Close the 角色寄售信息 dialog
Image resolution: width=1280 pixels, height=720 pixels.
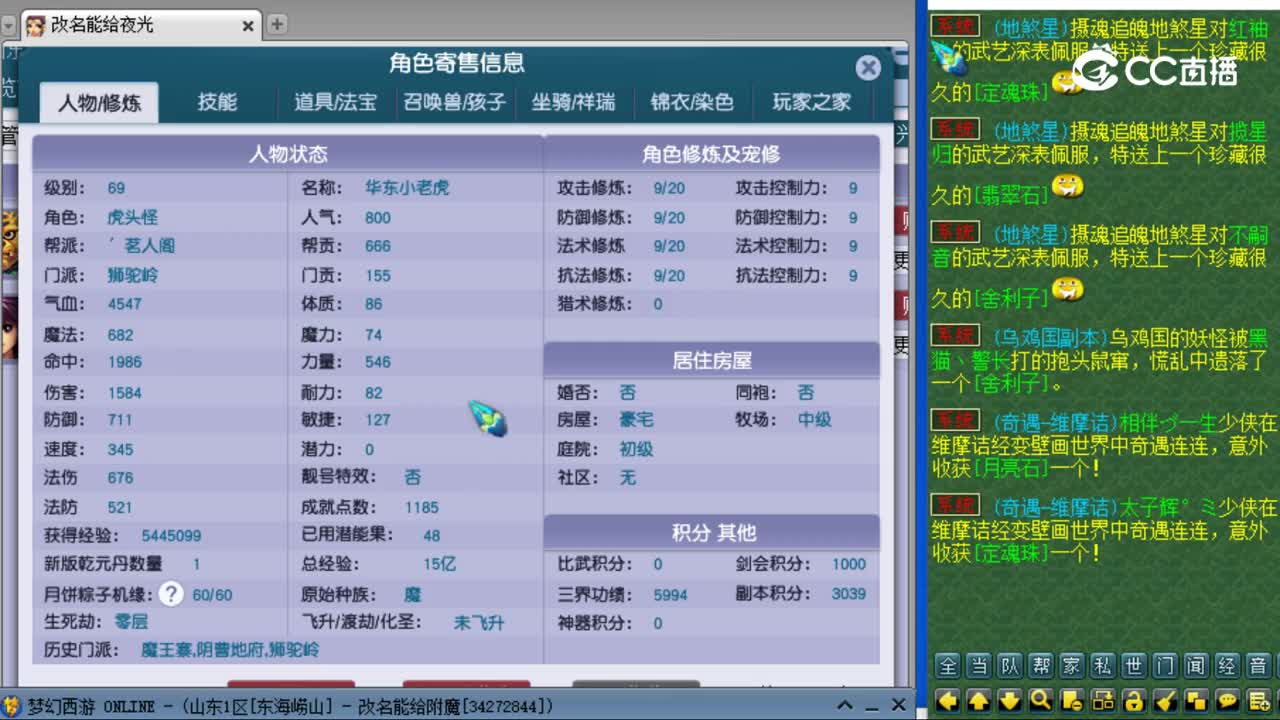tap(868, 67)
